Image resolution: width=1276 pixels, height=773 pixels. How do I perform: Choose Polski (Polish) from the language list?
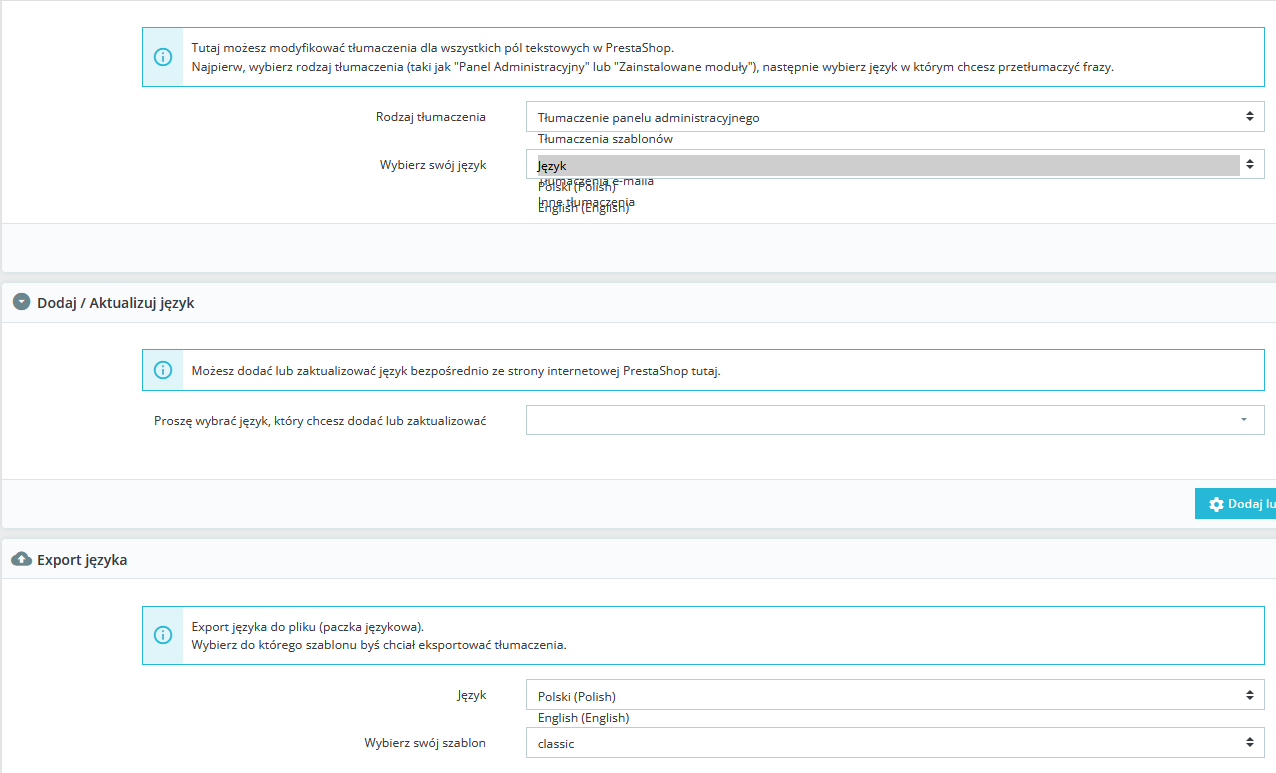tap(576, 187)
